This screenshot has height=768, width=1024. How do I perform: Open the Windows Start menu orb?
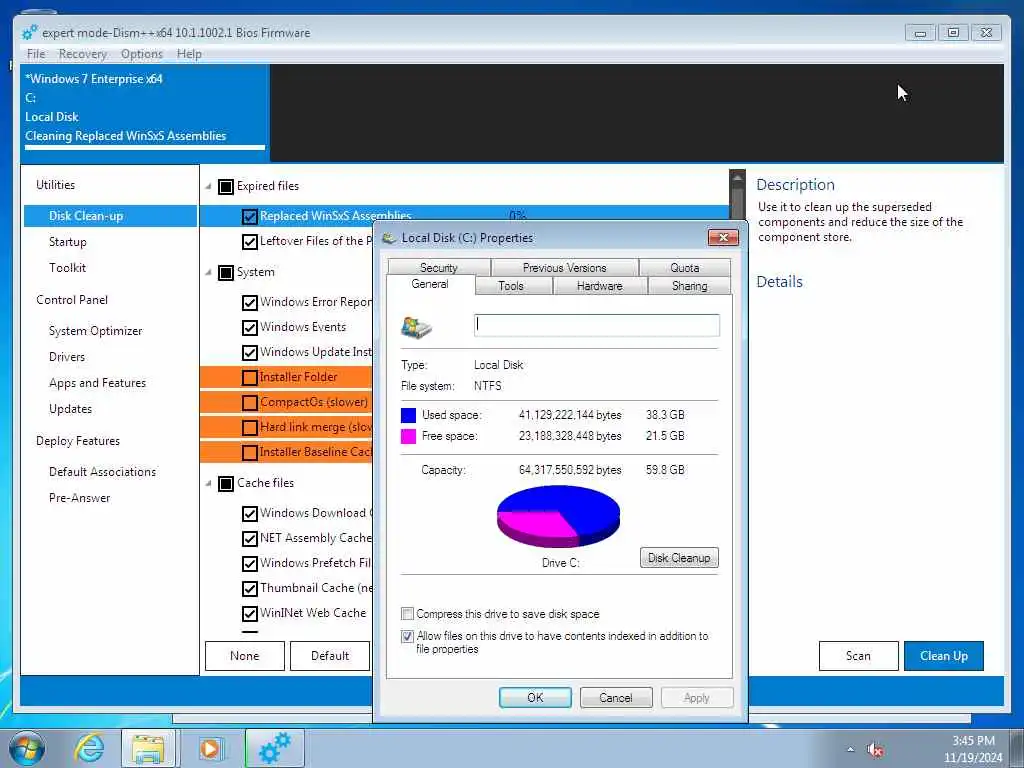pos(27,748)
